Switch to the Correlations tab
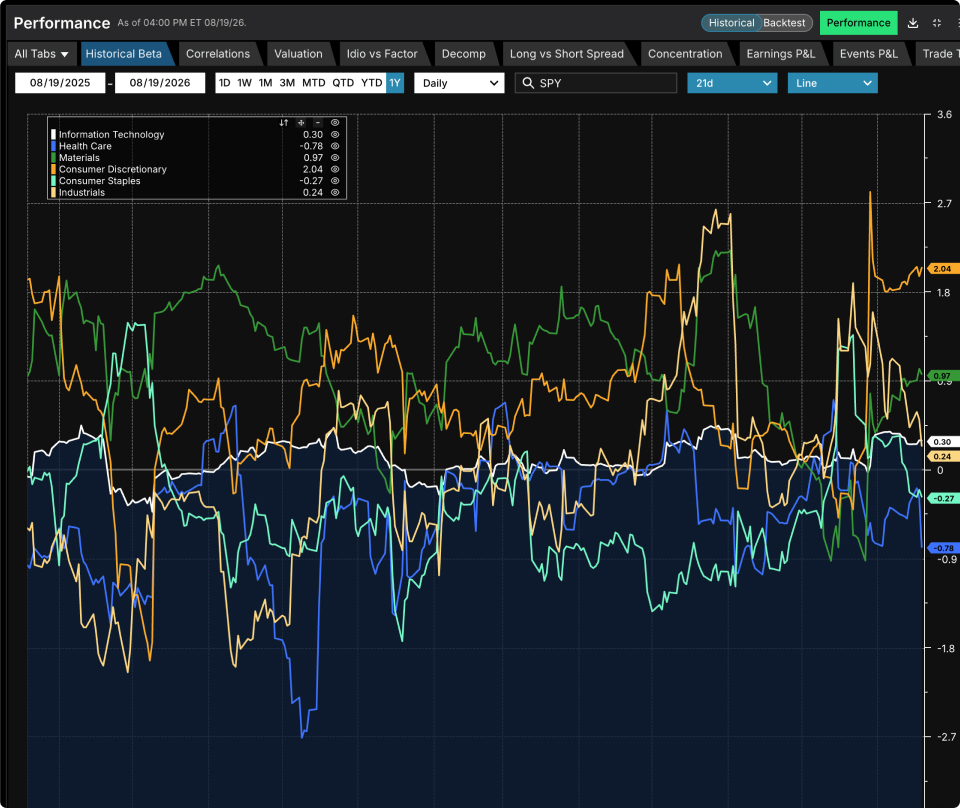This screenshot has height=808, width=960. [218, 54]
